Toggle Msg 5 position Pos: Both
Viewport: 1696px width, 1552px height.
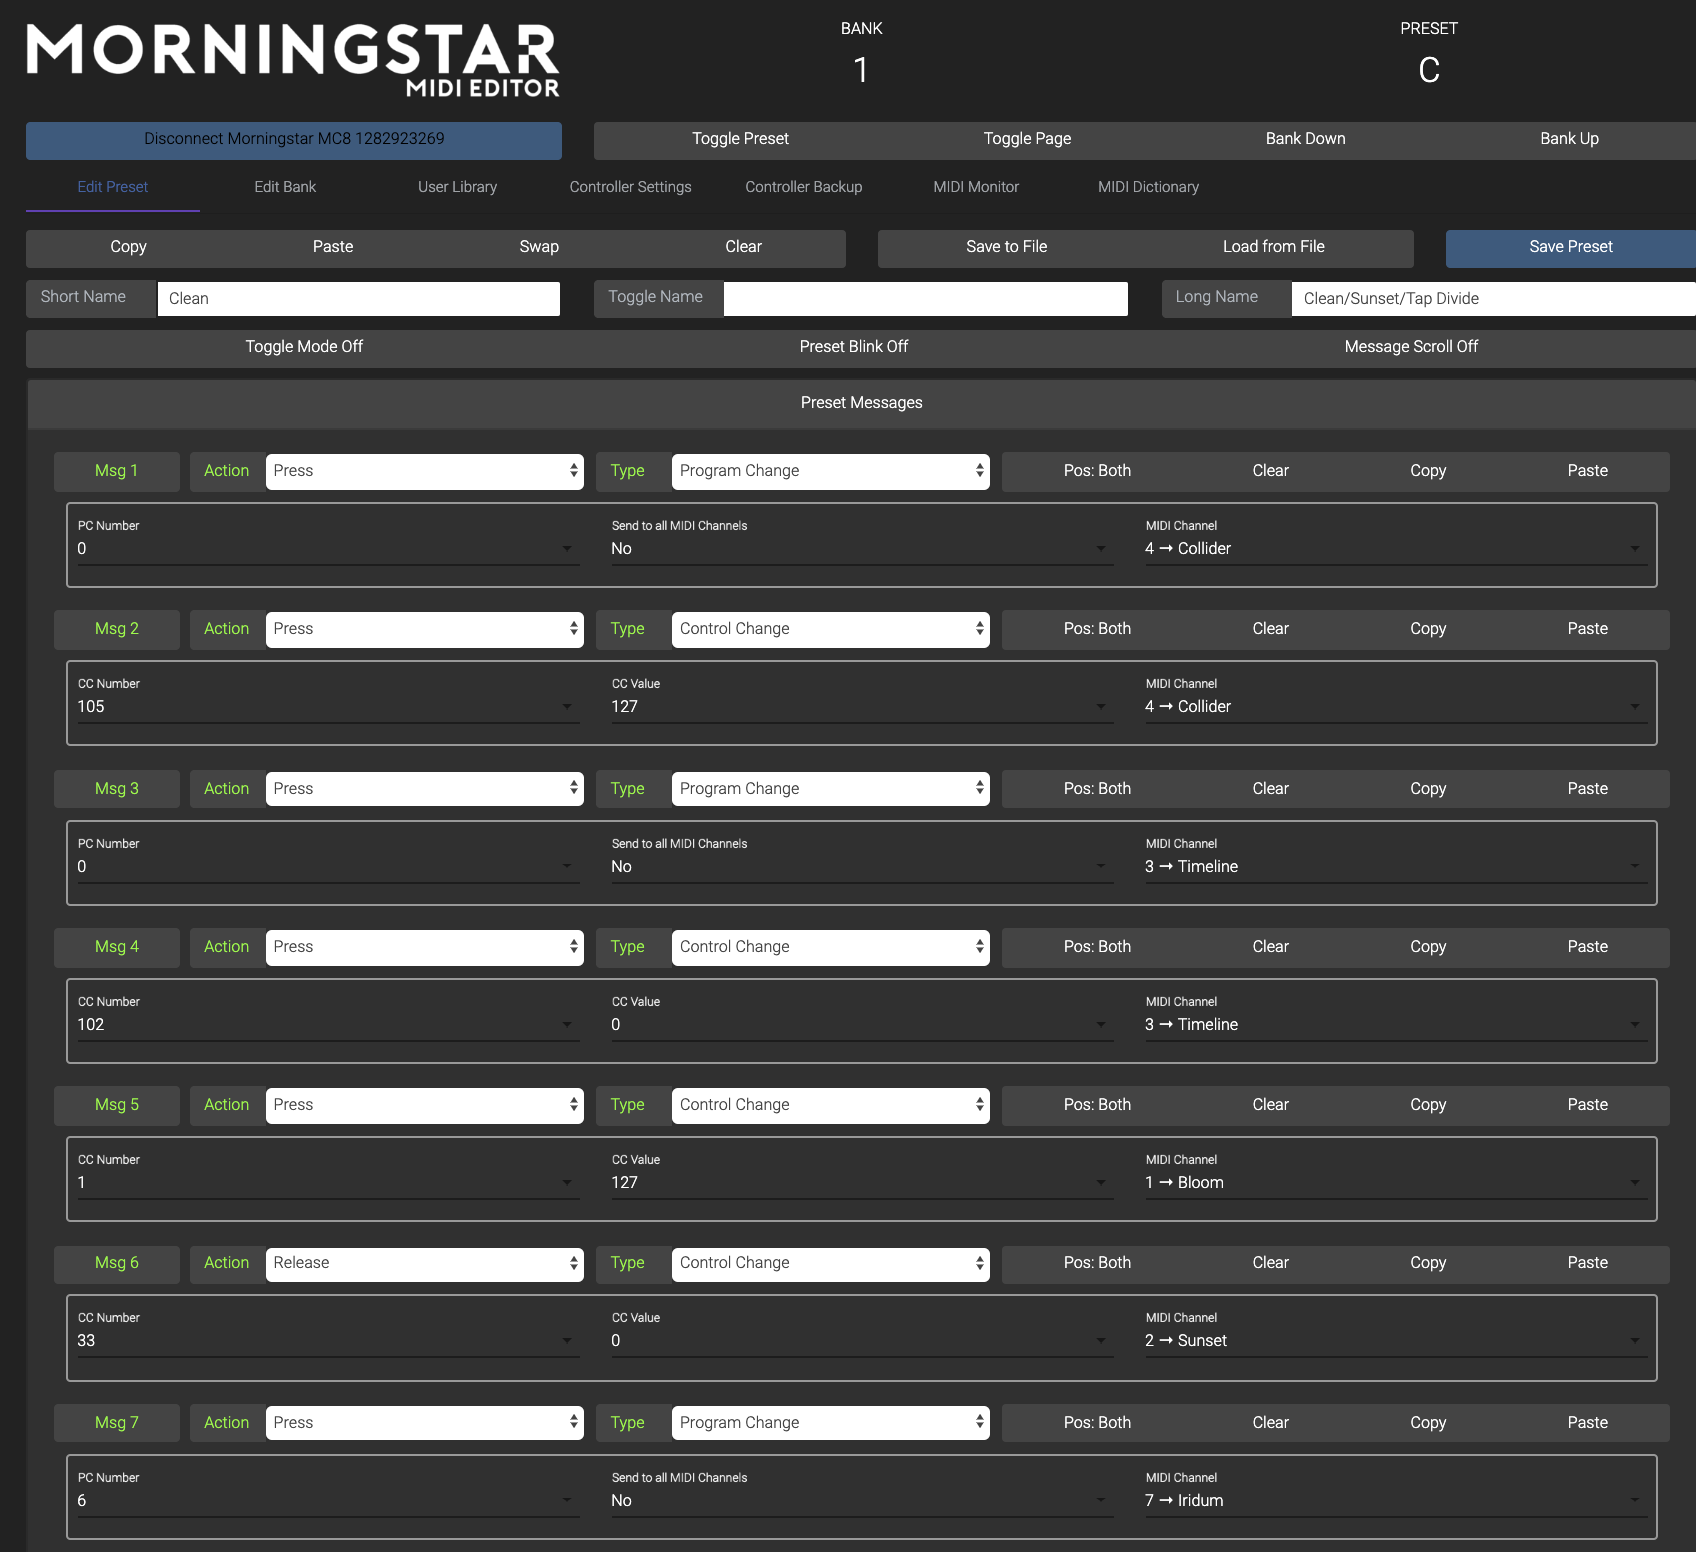point(1097,1105)
